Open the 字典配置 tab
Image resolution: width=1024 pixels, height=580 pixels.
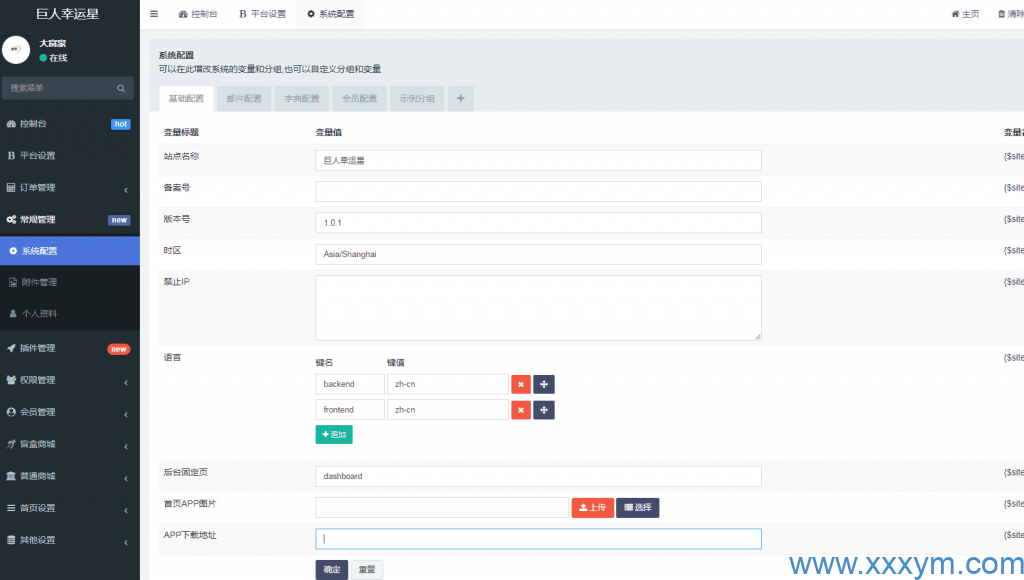point(301,99)
